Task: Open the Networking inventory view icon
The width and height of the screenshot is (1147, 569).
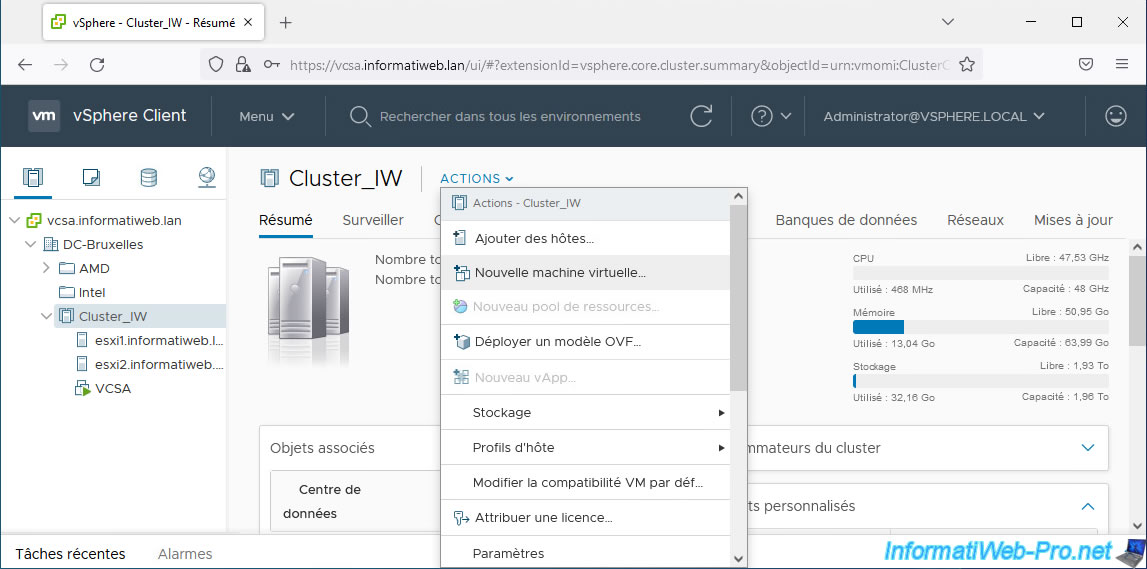Action: click(206, 178)
